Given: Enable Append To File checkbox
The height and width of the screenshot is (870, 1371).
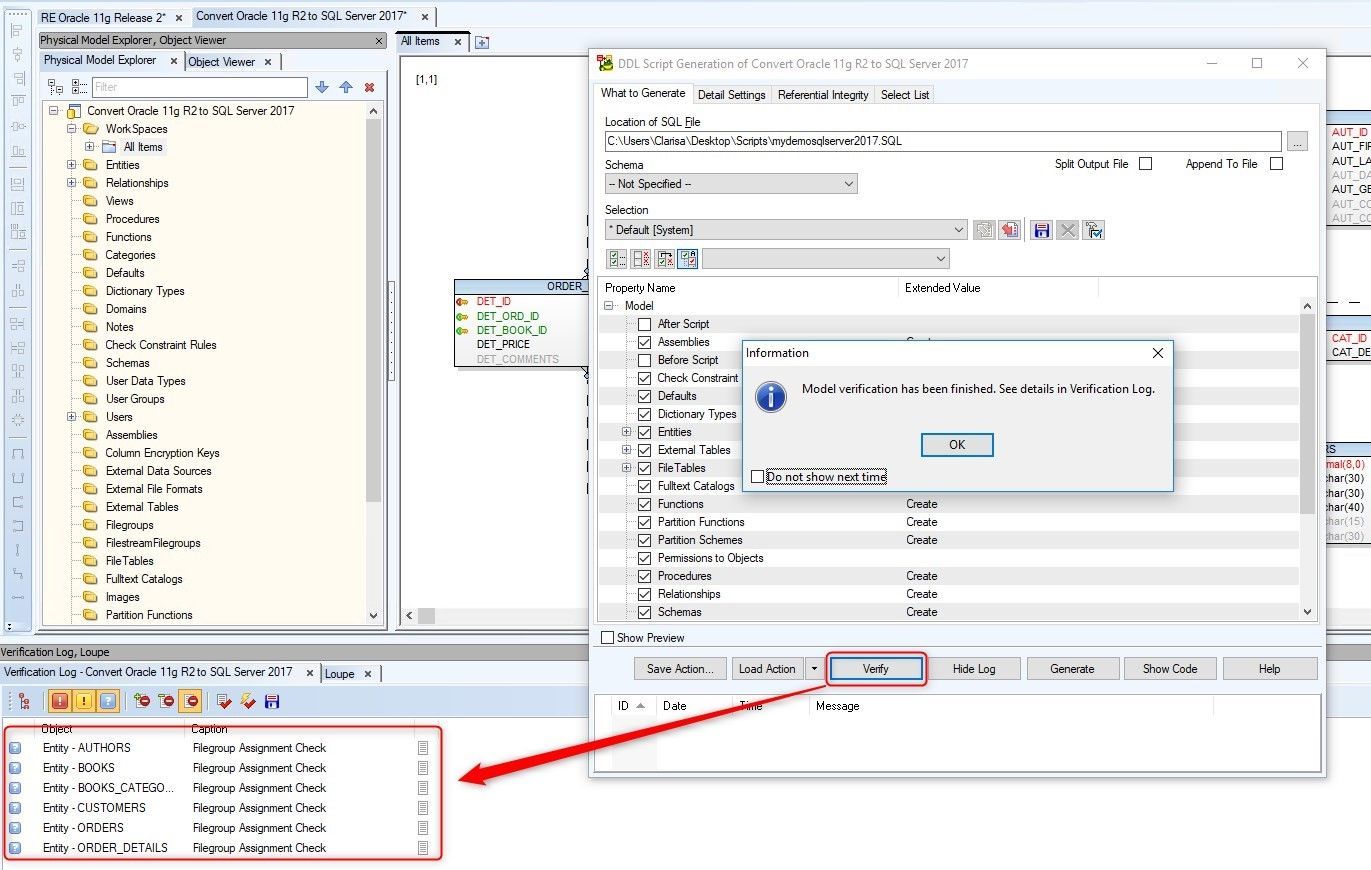Looking at the screenshot, I should 1276,164.
